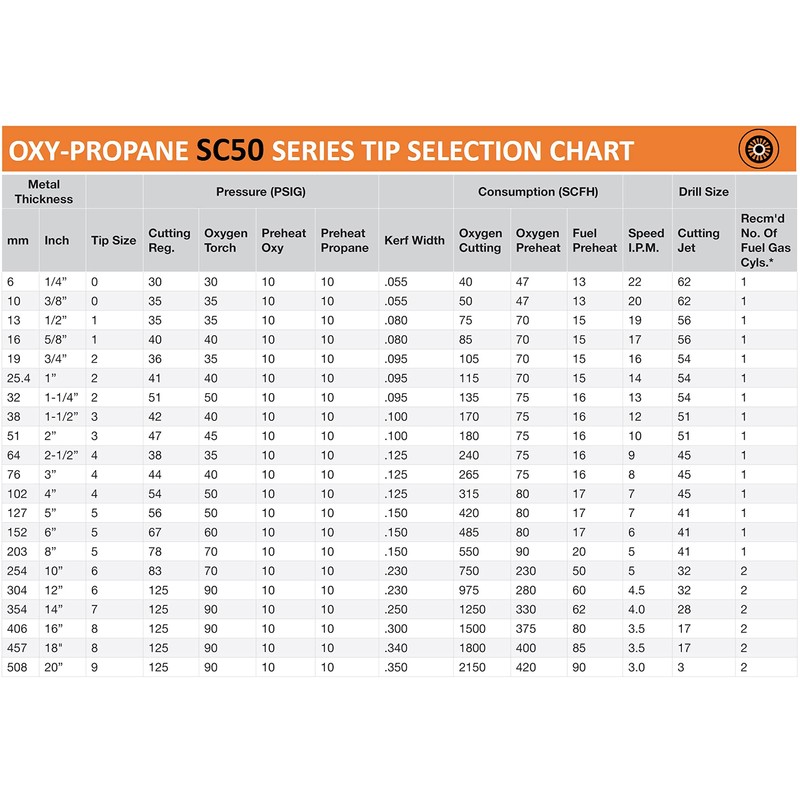Screen dimensions: 800x800
Task: Click the Drill Size header cell
Action: (x=702, y=191)
